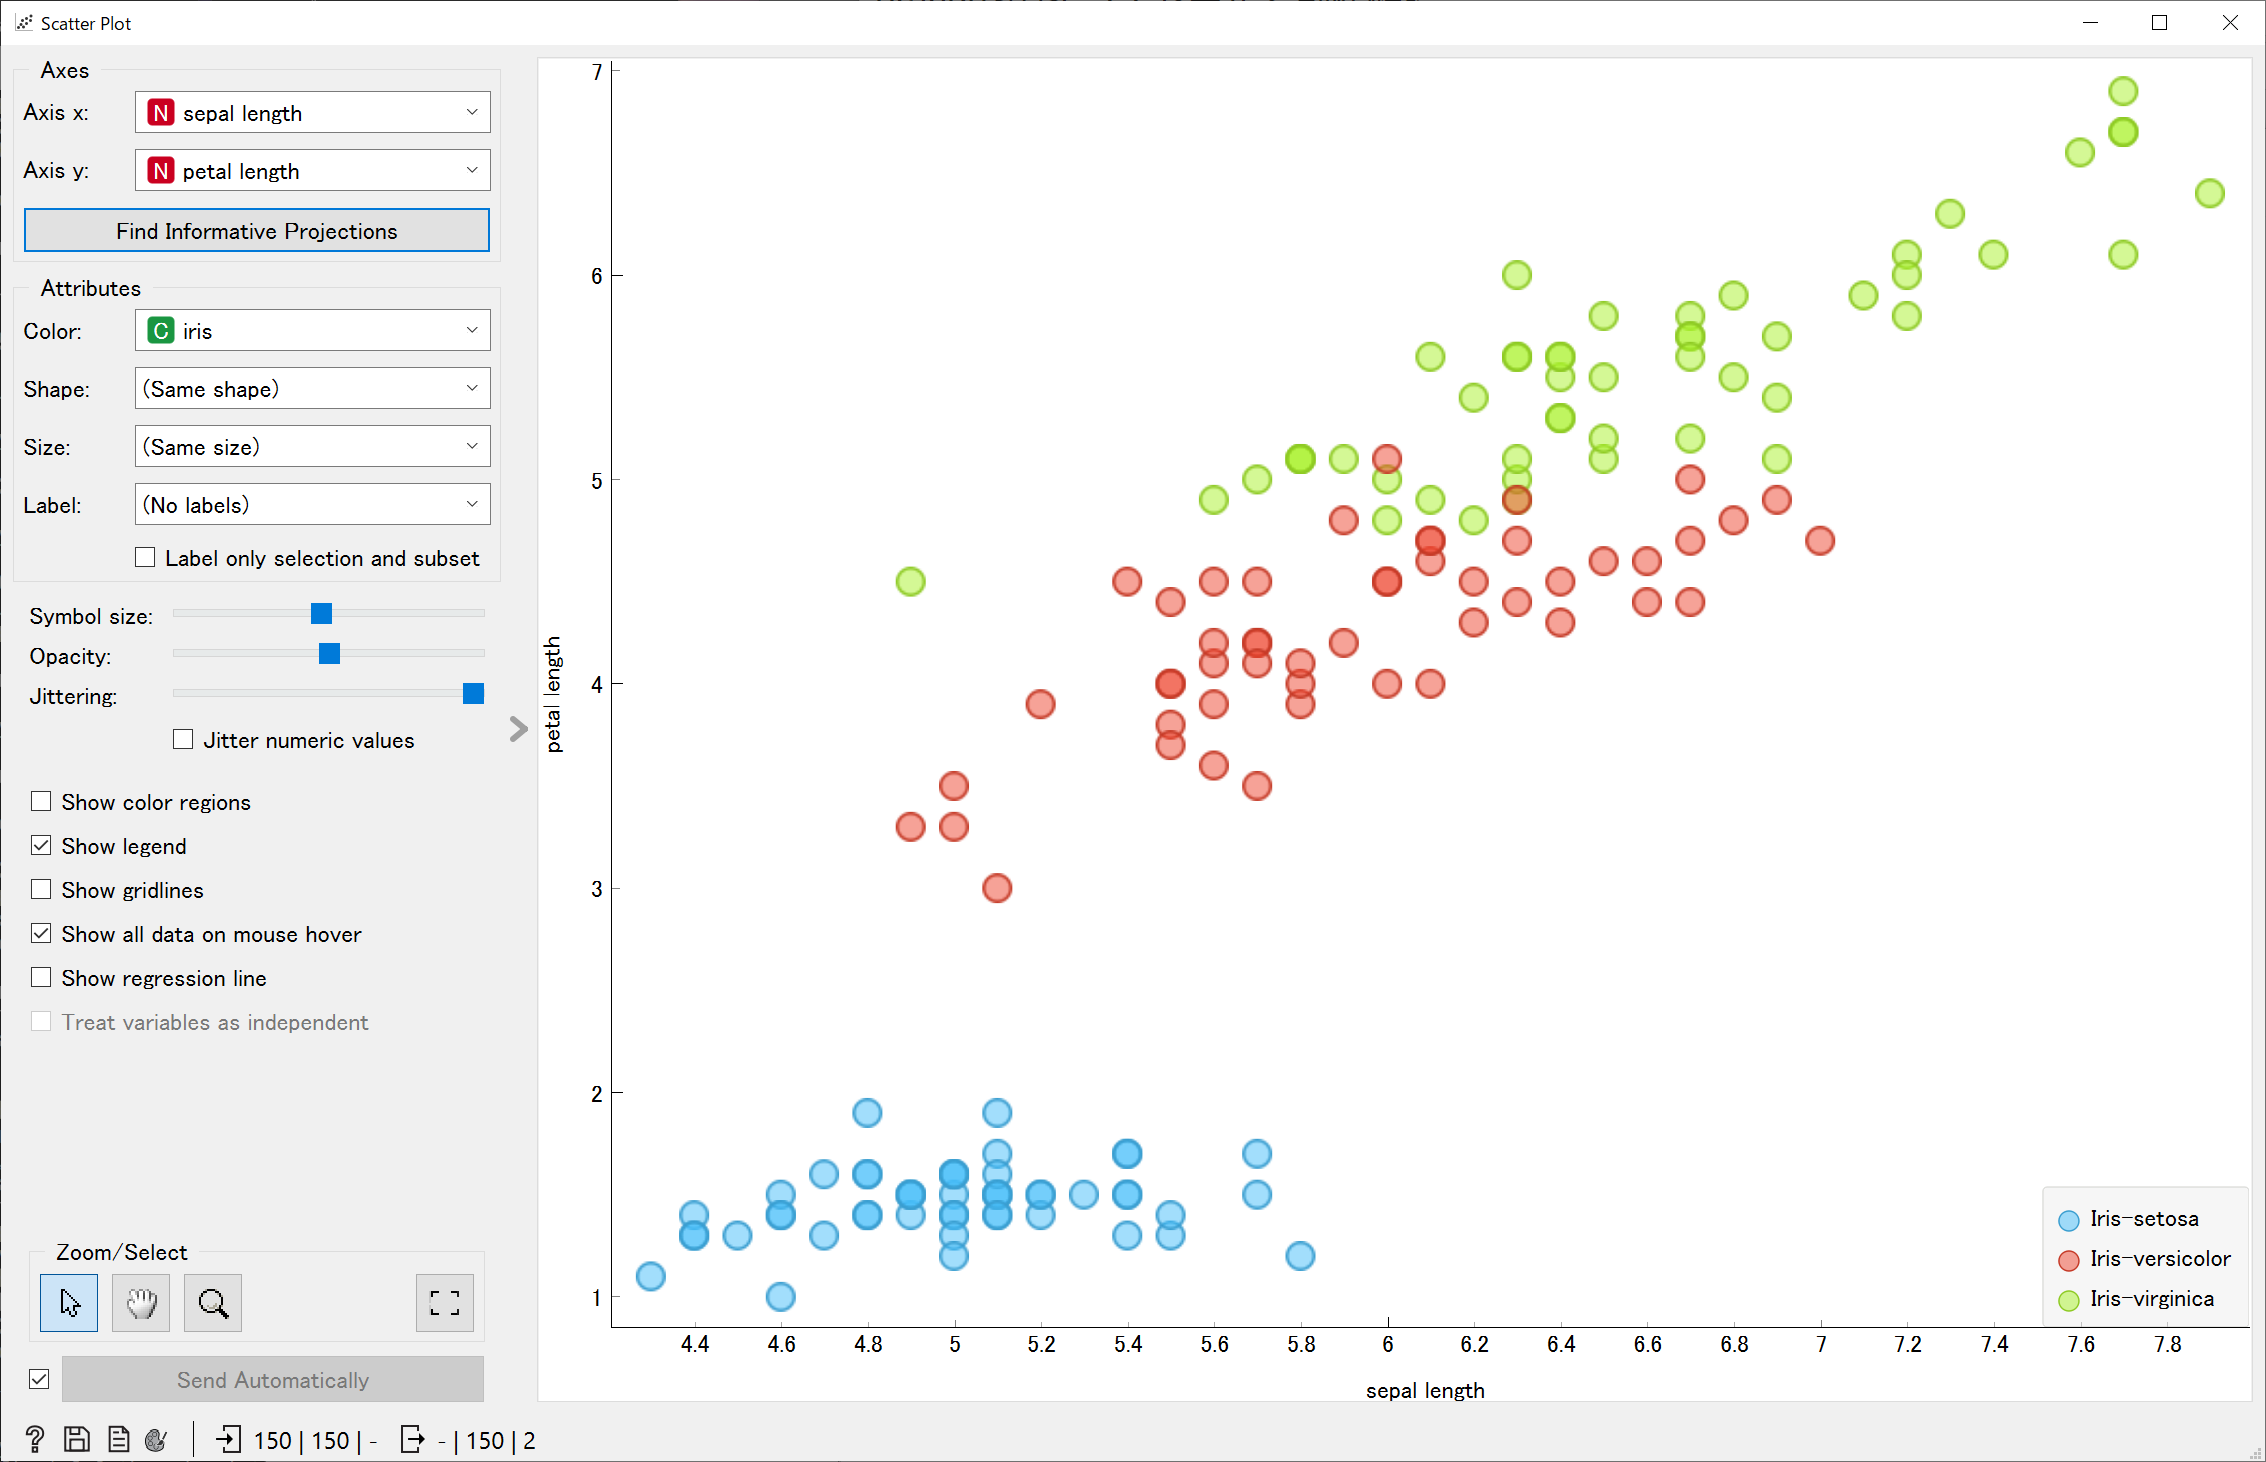Image resolution: width=2266 pixels, height=1462 pixels.
Task: Expand the jittering options chevron
Action: click(x=517, y=729)
